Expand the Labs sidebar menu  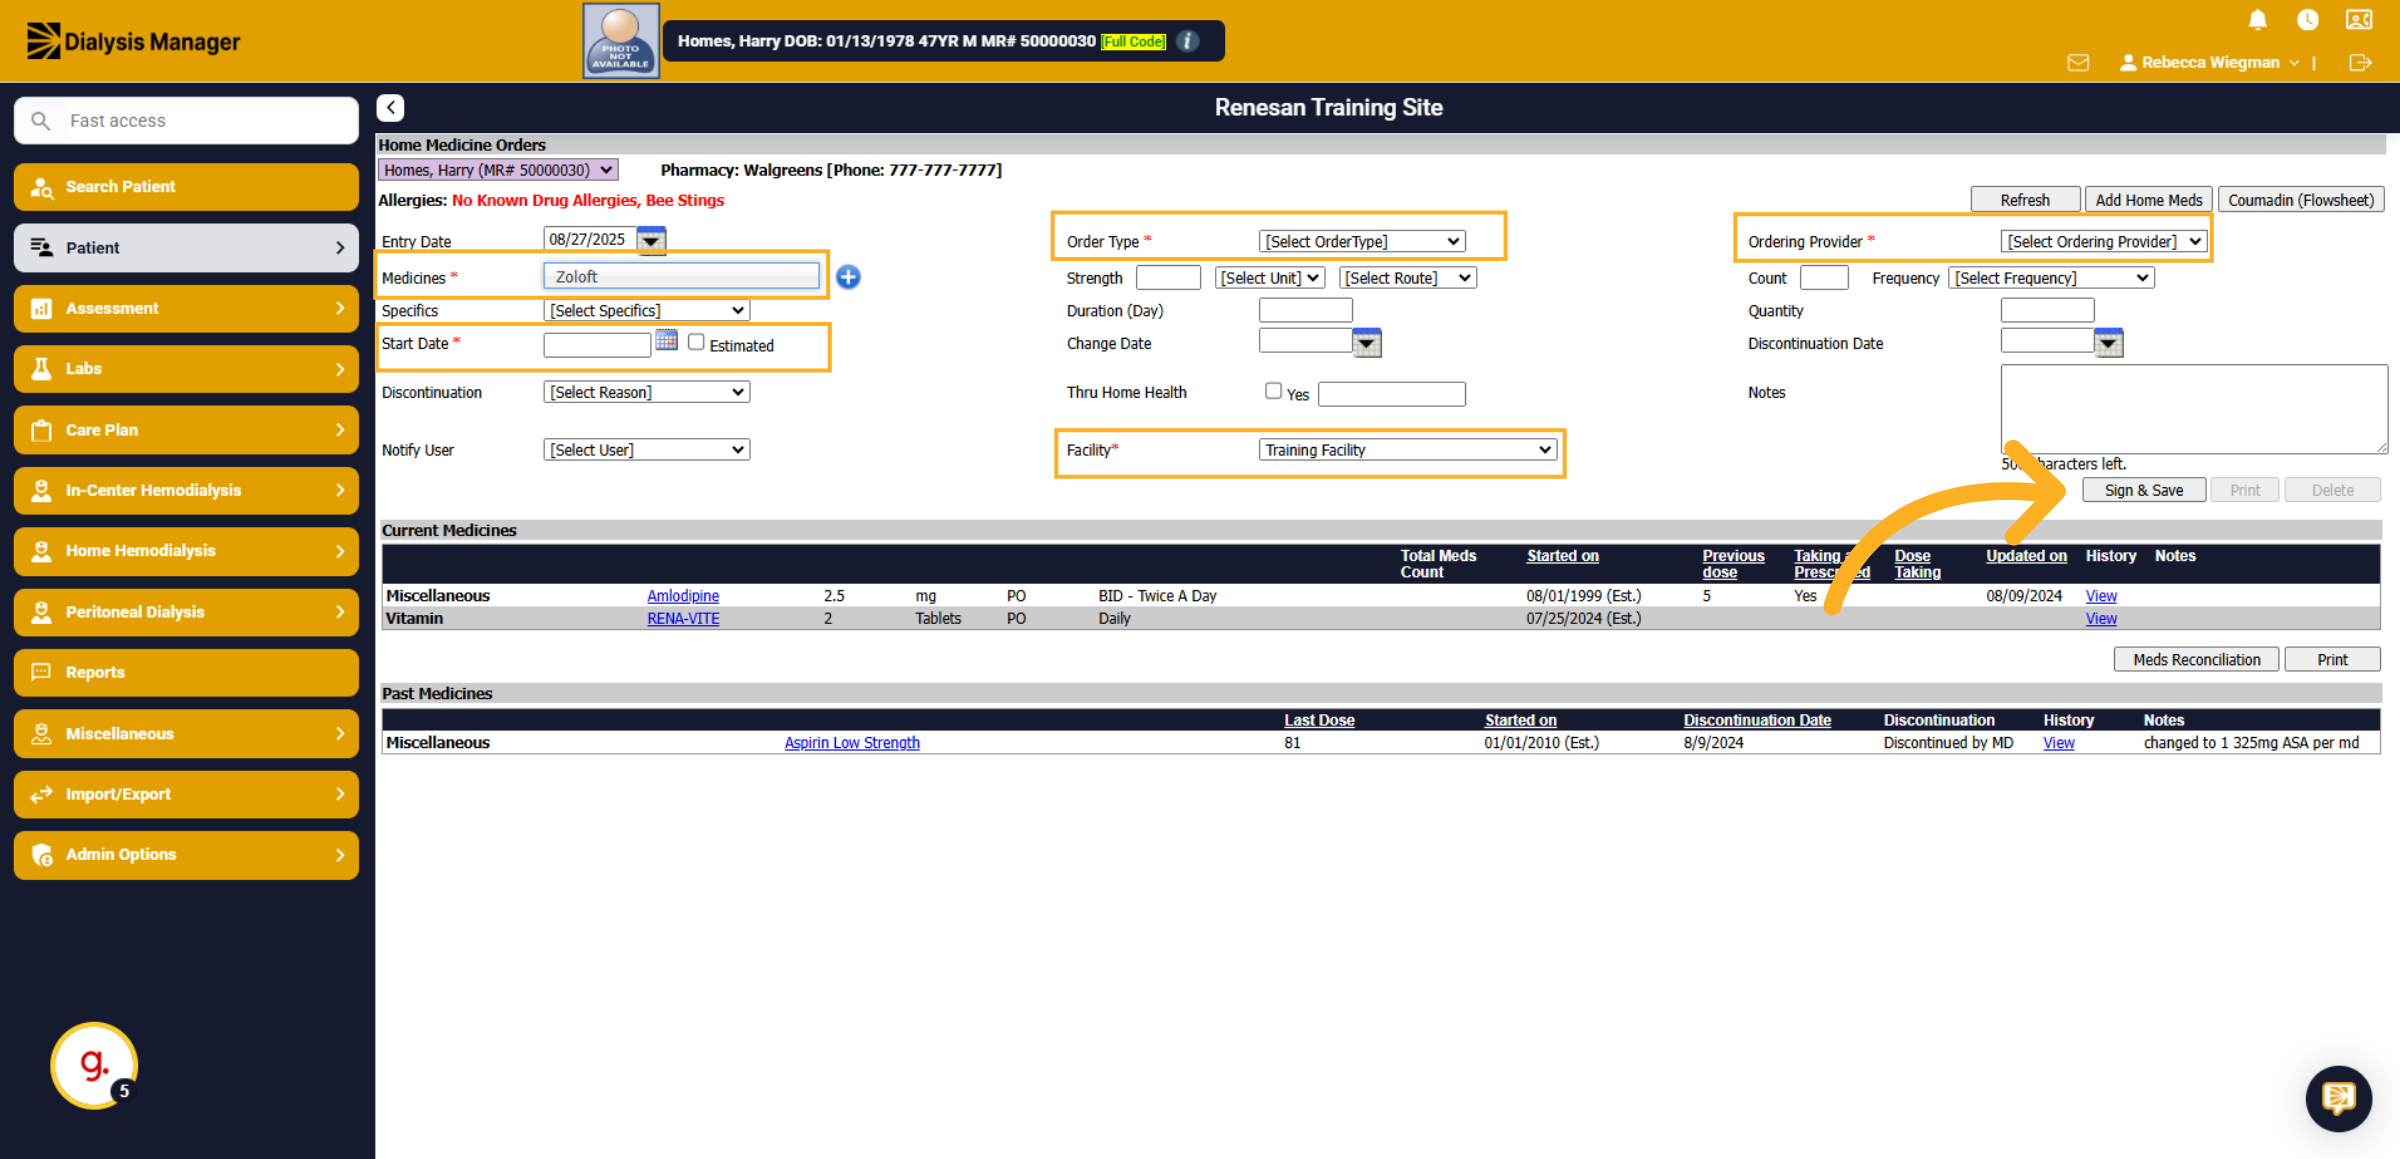[x=186, y=369]
